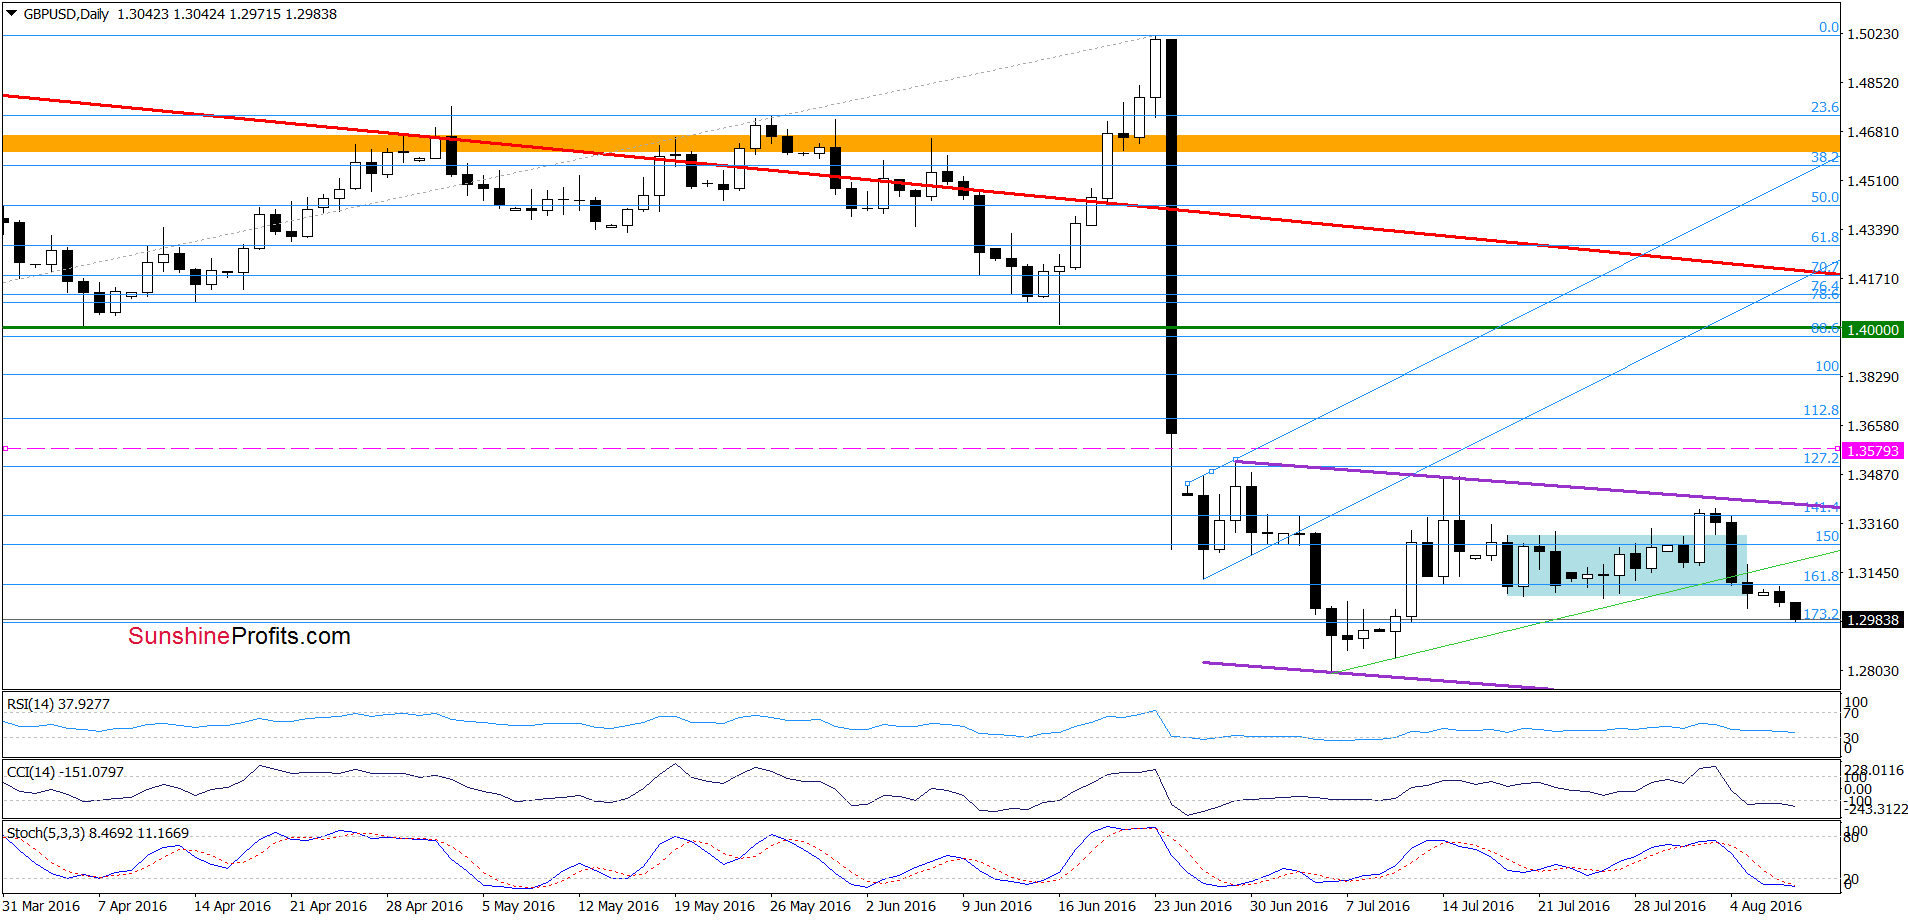Click the 1.46810 price axis value
This screenshot has width=1908, height=920.
[1872, 132]
